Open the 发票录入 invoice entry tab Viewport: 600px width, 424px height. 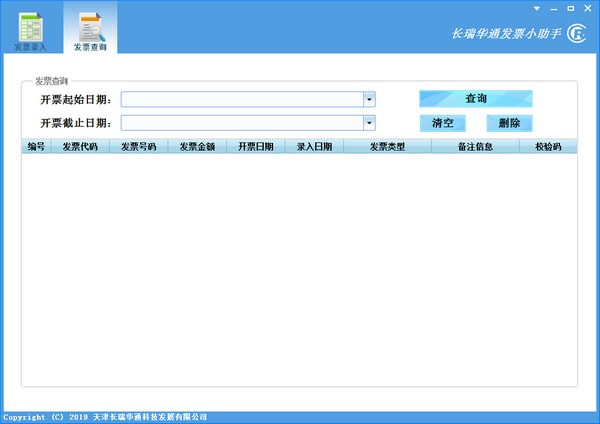tap(31, 32)
